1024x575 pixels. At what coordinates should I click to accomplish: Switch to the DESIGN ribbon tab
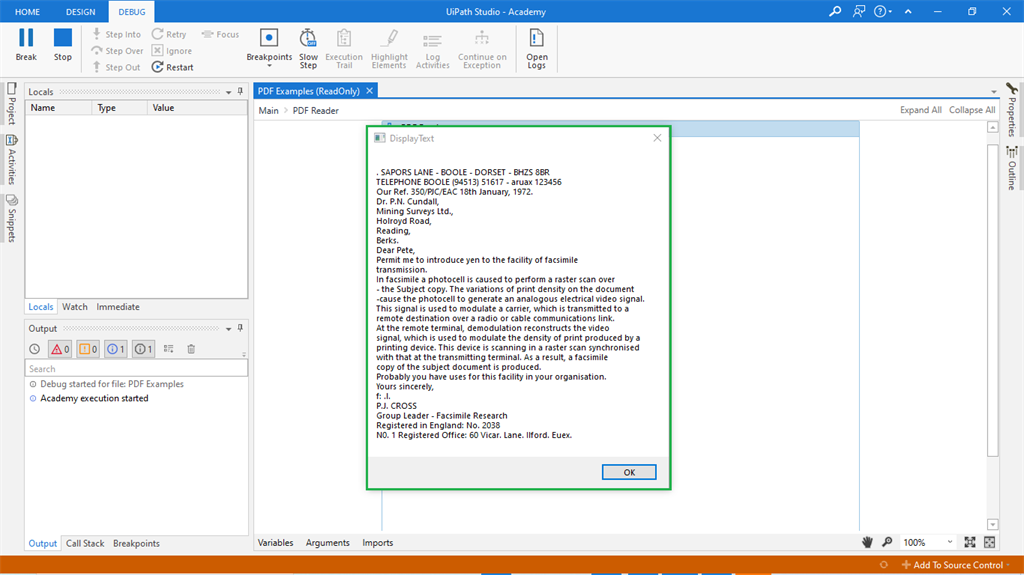click(80, 12)
